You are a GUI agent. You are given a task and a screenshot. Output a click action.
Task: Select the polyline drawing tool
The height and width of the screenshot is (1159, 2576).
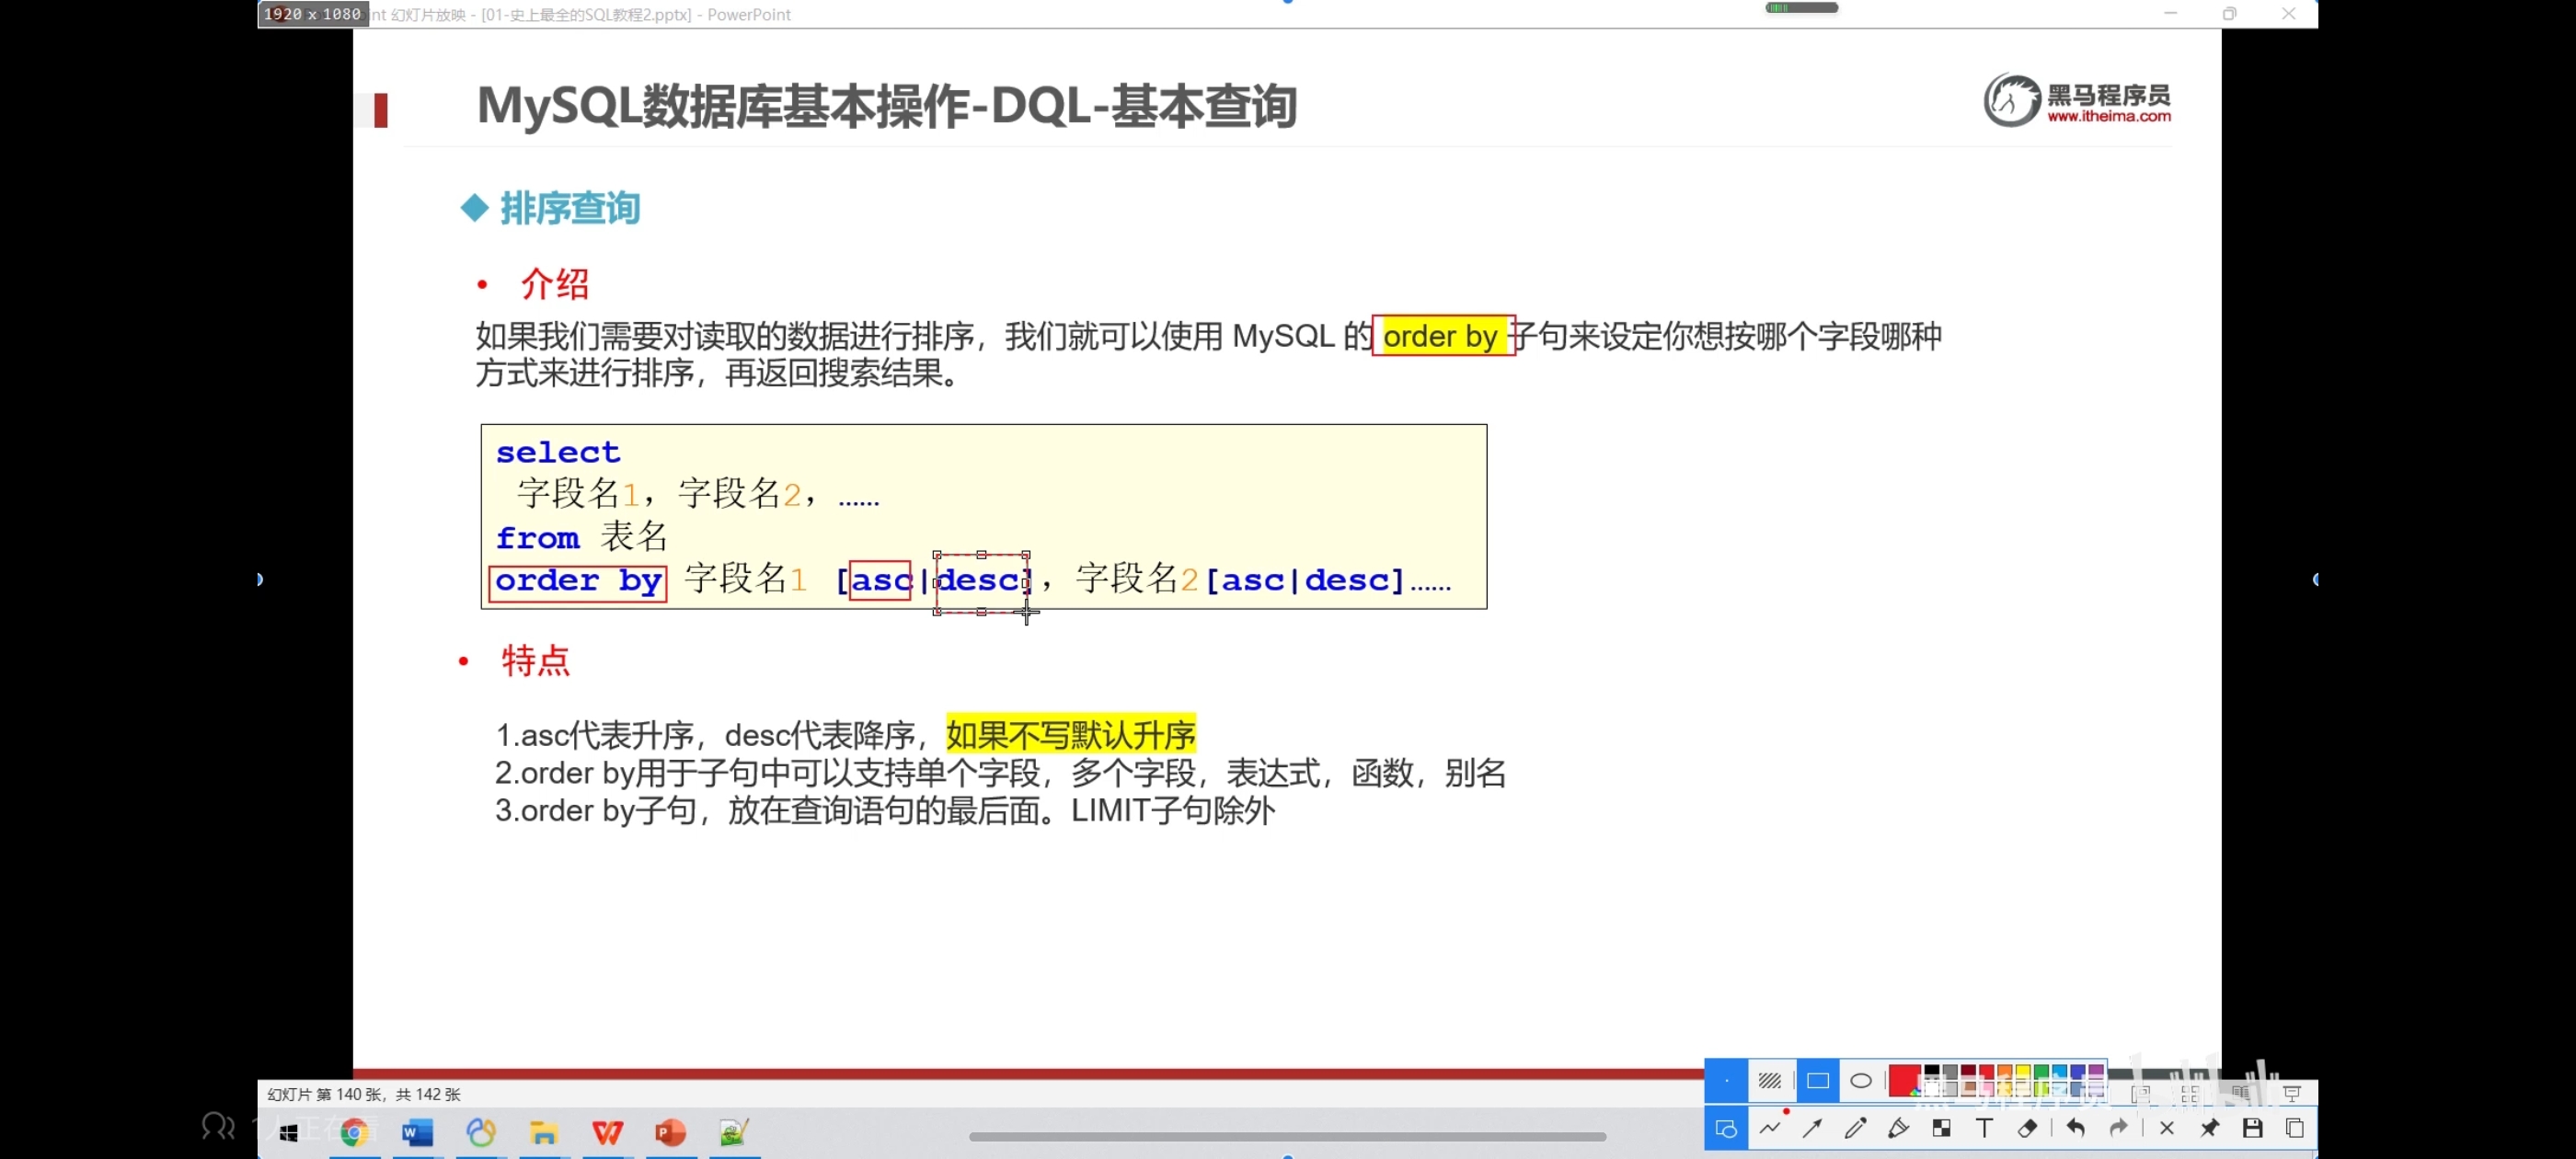[x=1770, y=1128]
